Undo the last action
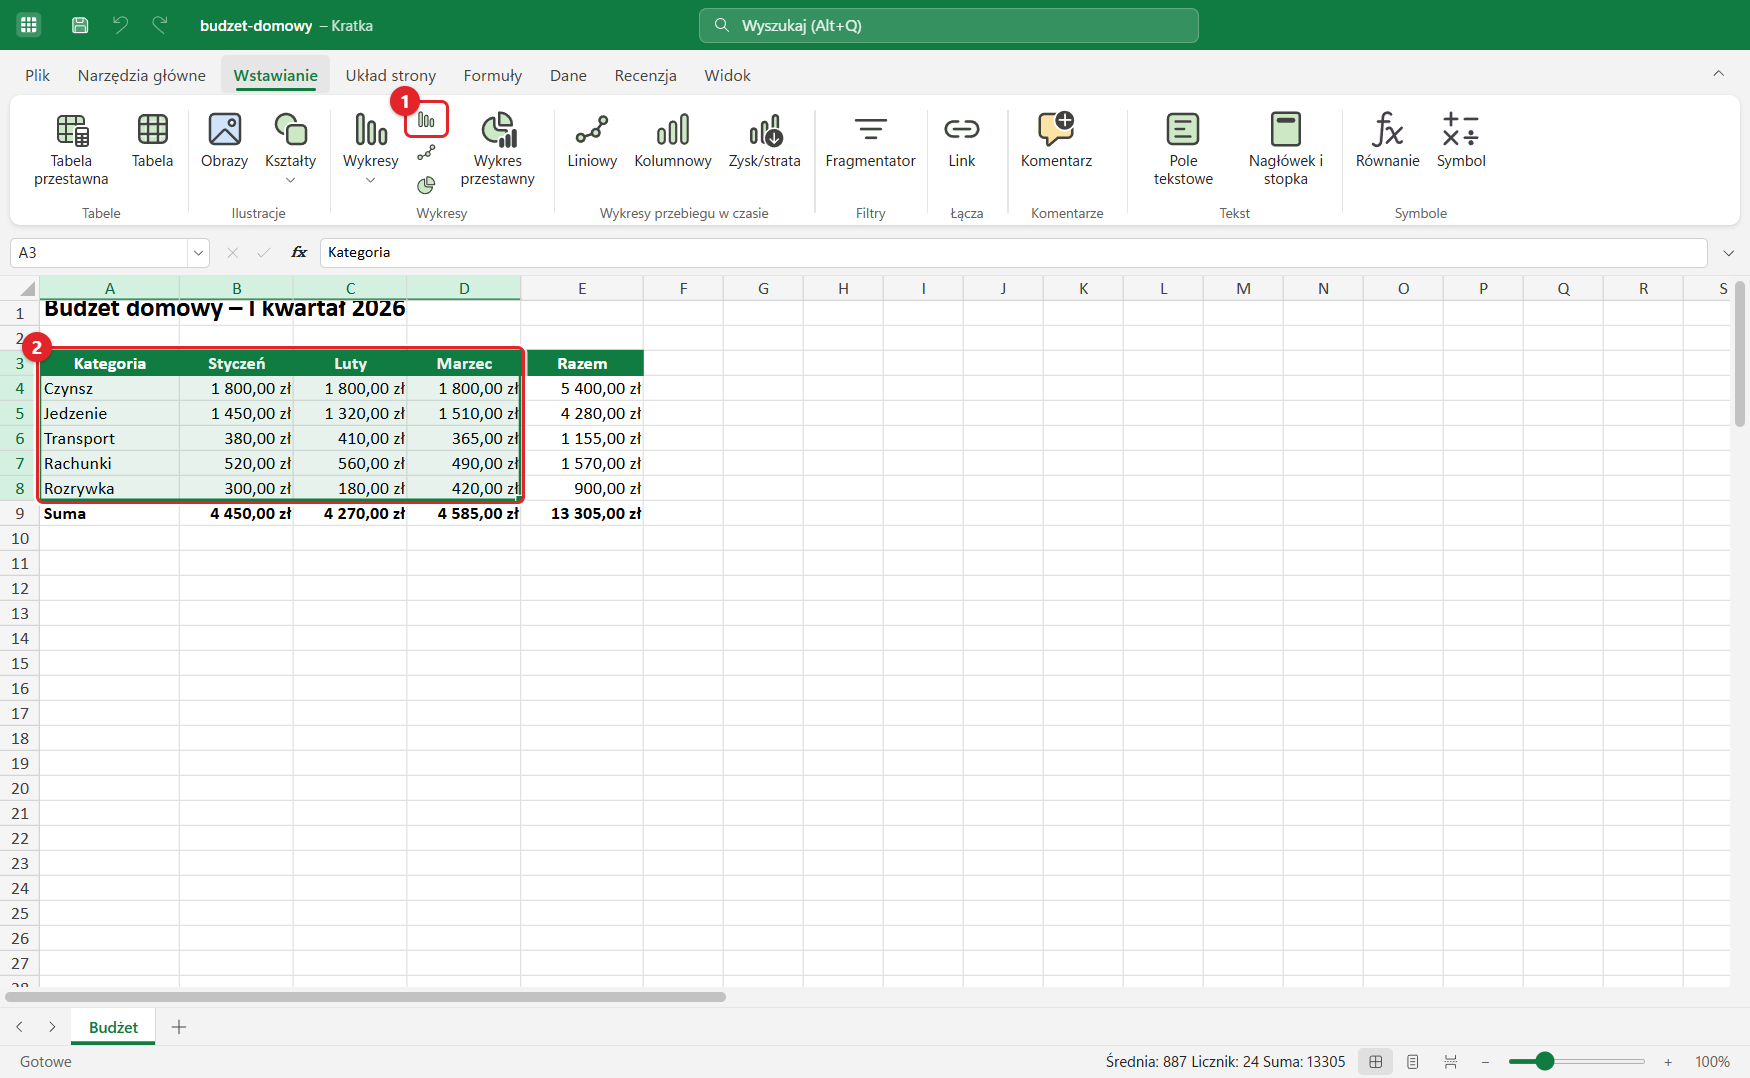Screen dimensions: 1750x1078 [x=120, y=25]
